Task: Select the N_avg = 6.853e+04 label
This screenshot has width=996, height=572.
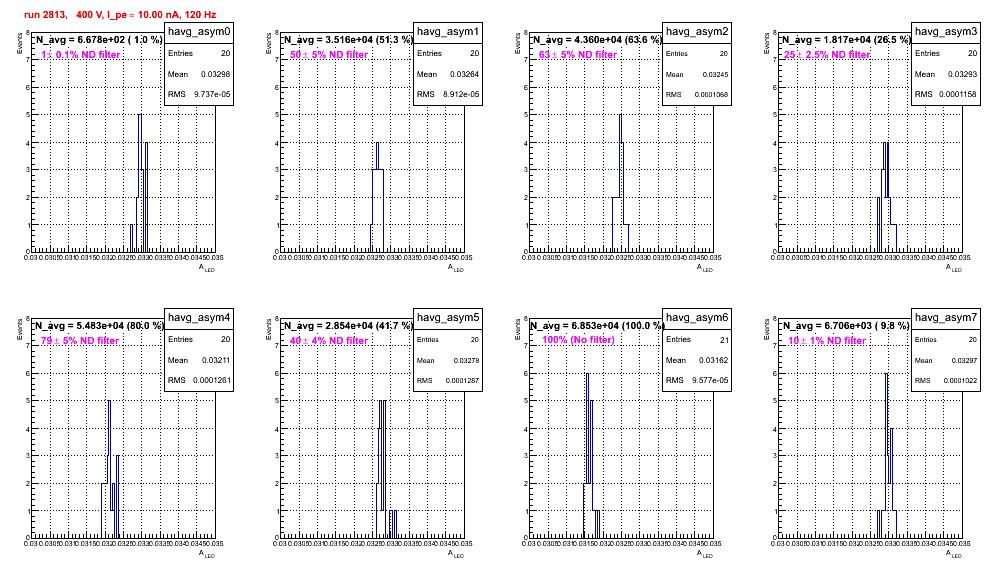Action: (x=596, y=325)
